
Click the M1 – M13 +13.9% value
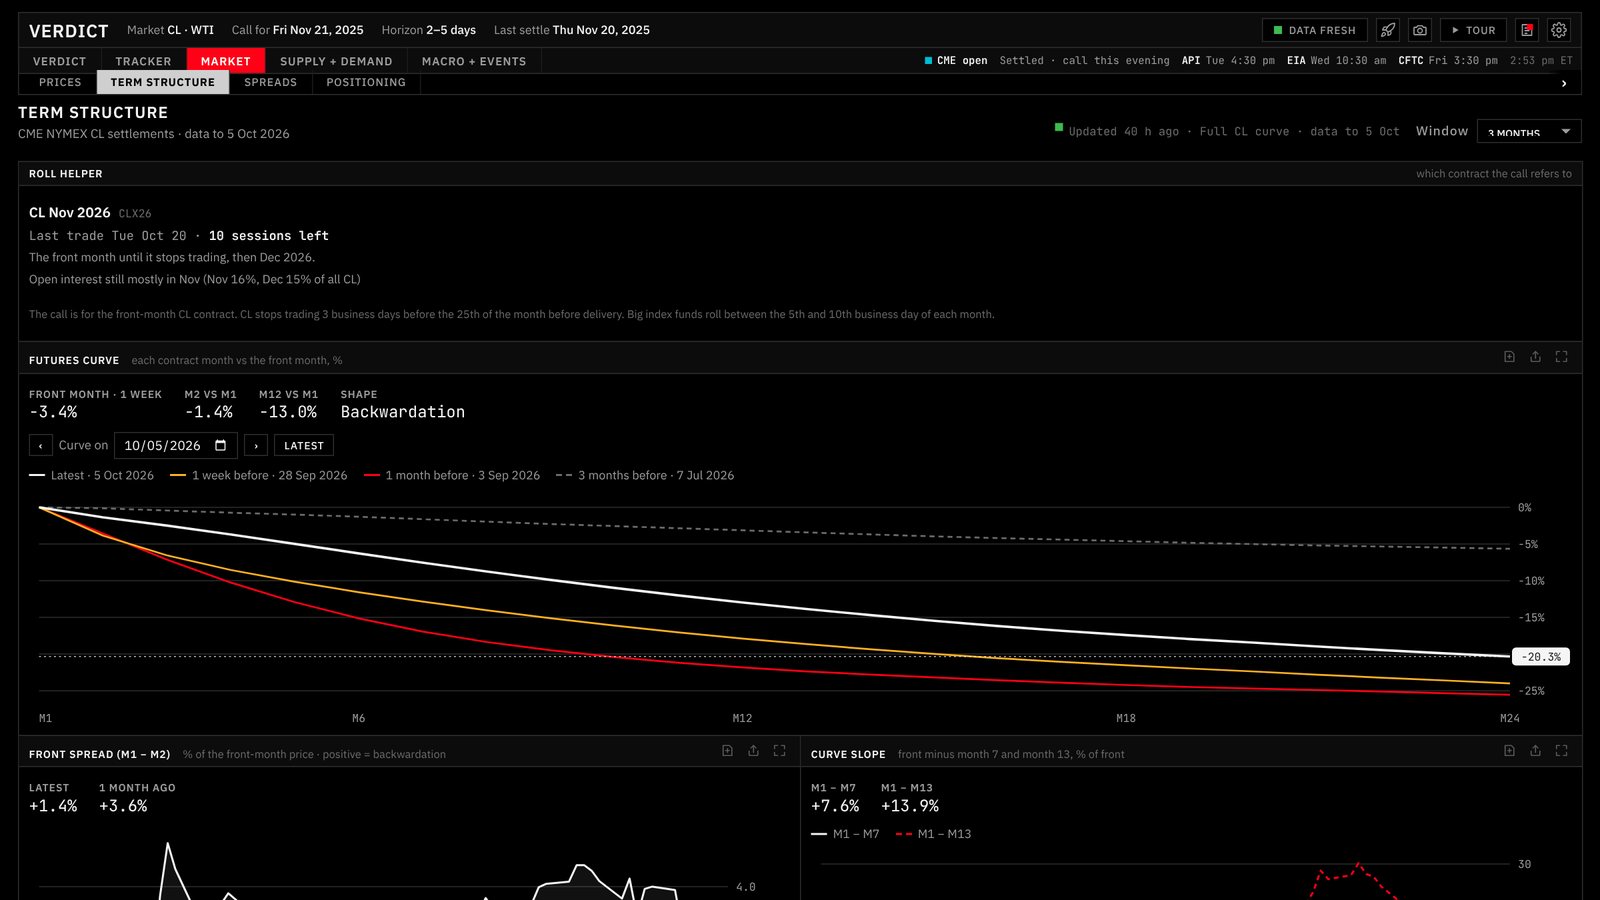[x=910, y=806]
